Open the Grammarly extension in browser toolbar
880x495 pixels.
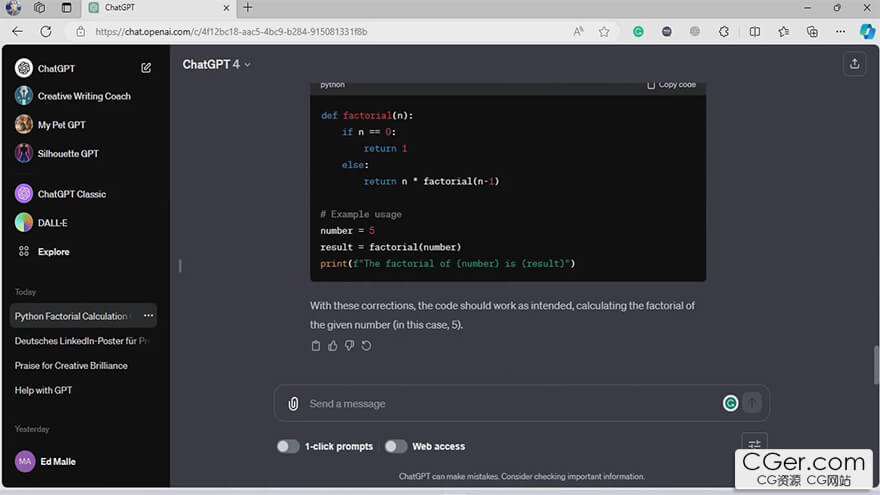(638, 32)
